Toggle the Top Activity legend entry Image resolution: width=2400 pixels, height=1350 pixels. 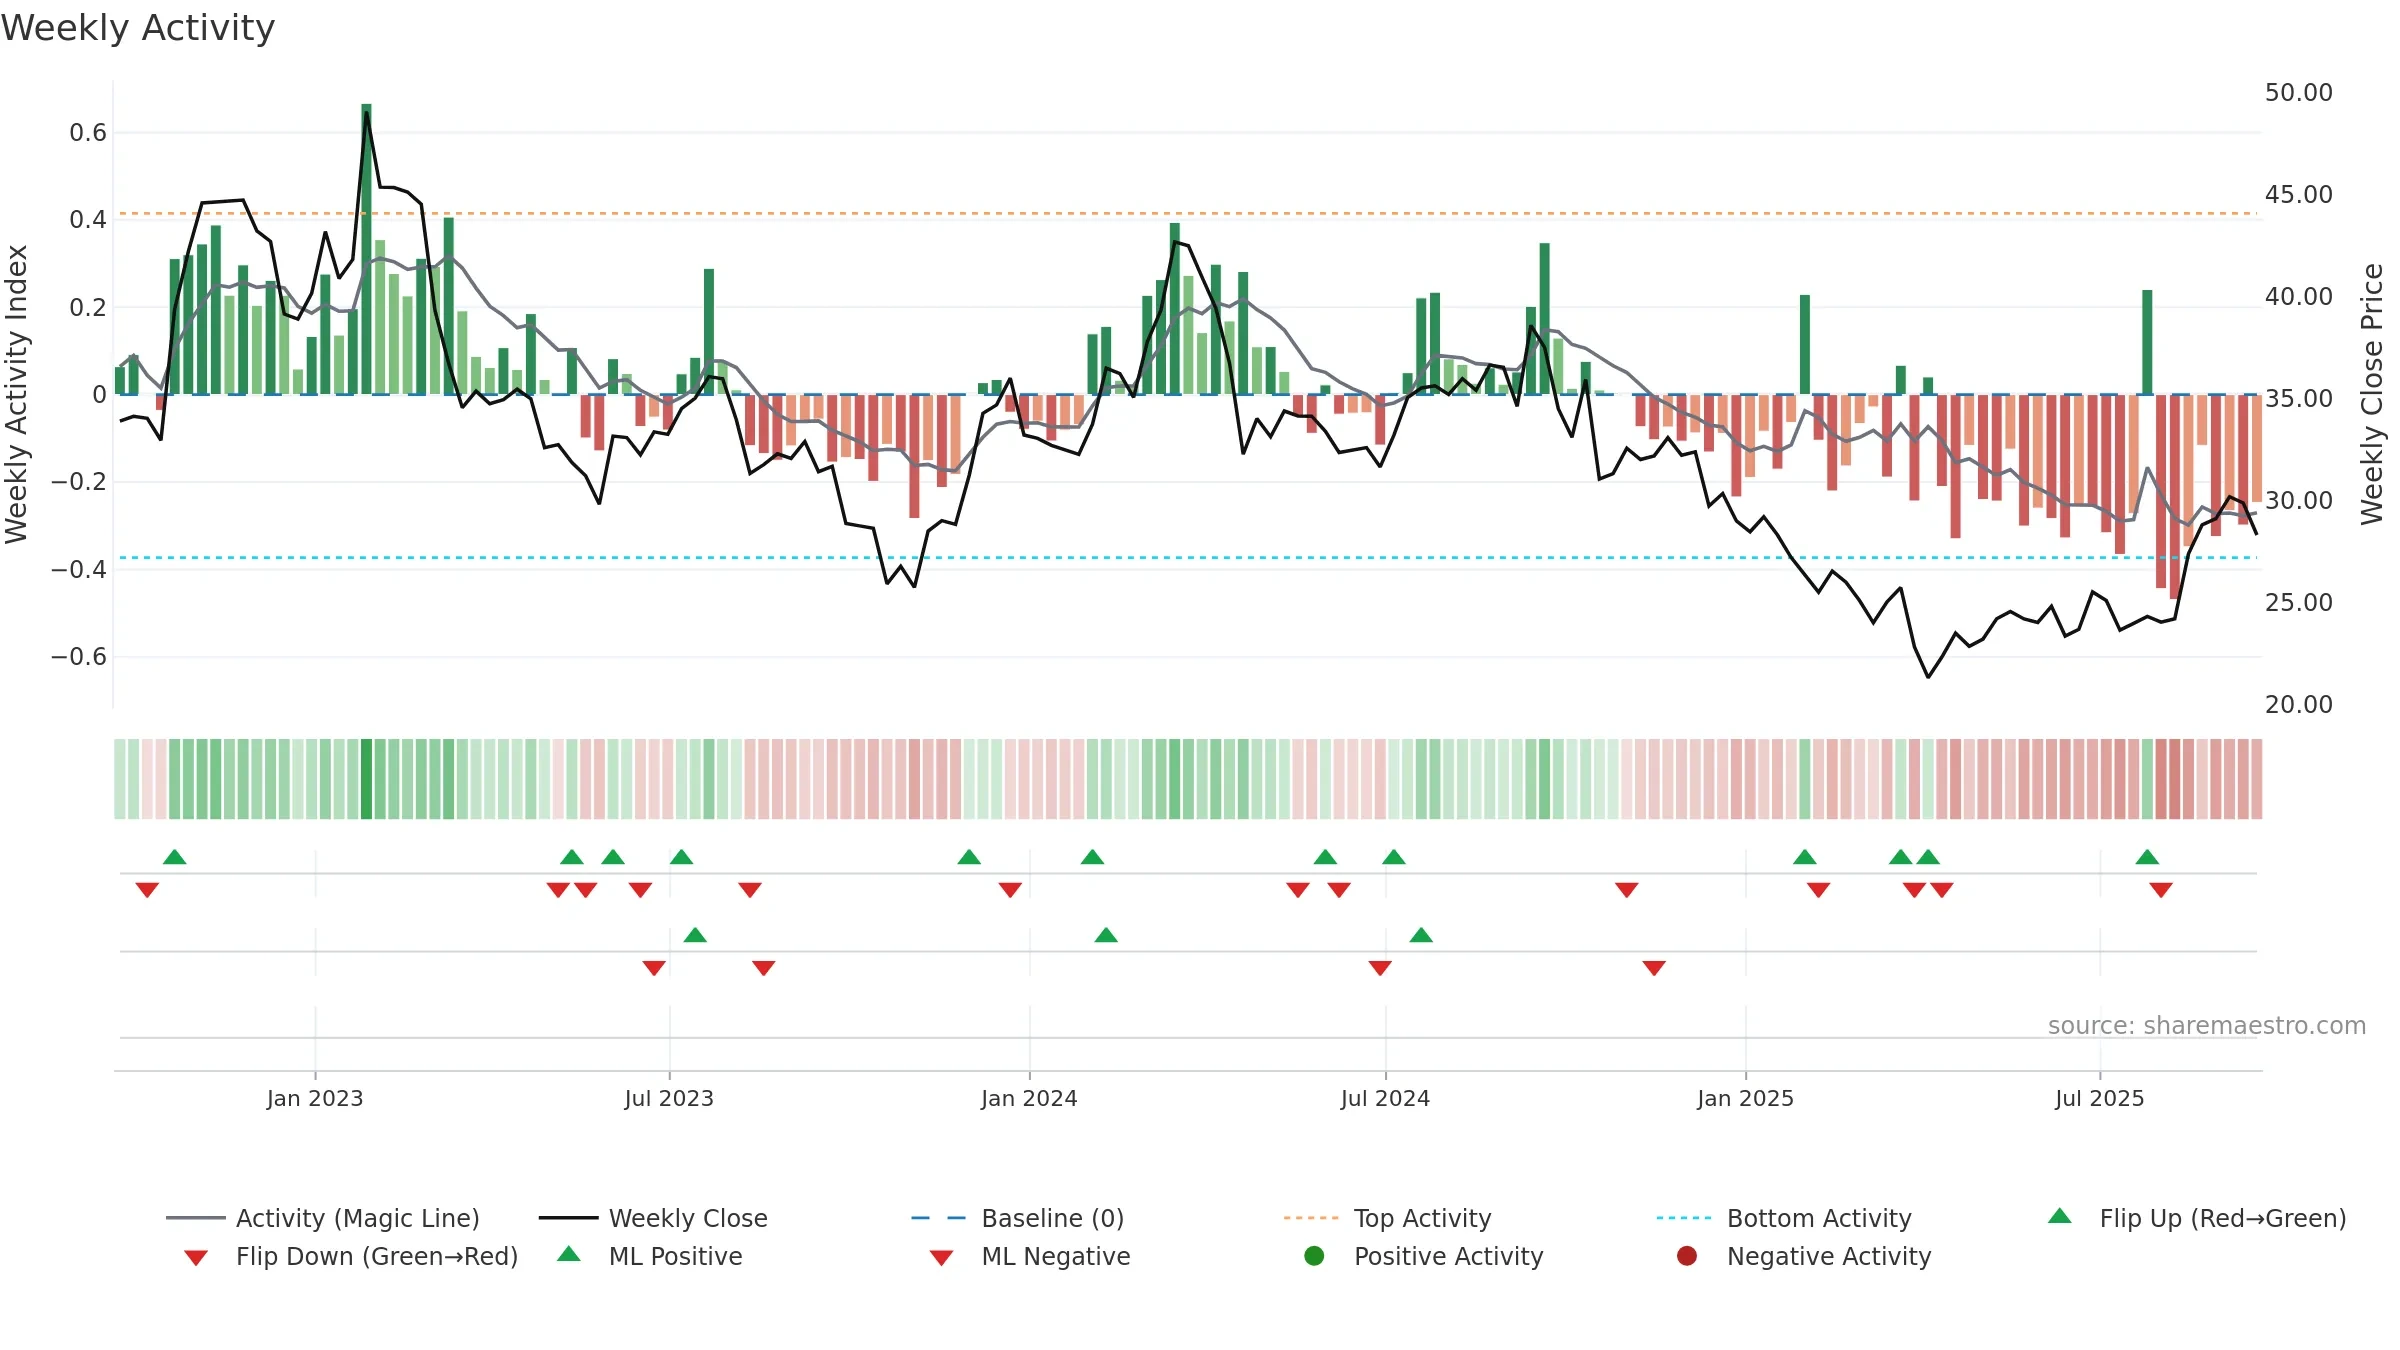(x=1387, y=1218)
